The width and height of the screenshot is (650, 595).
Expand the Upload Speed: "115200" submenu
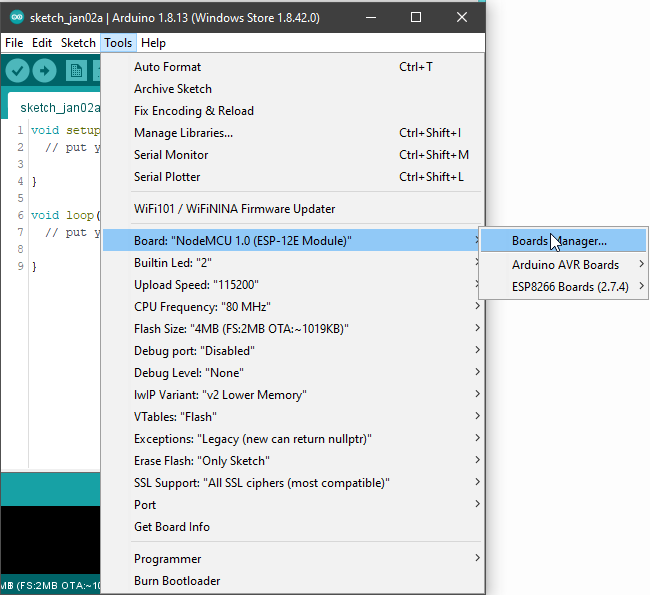click(293, 284)
